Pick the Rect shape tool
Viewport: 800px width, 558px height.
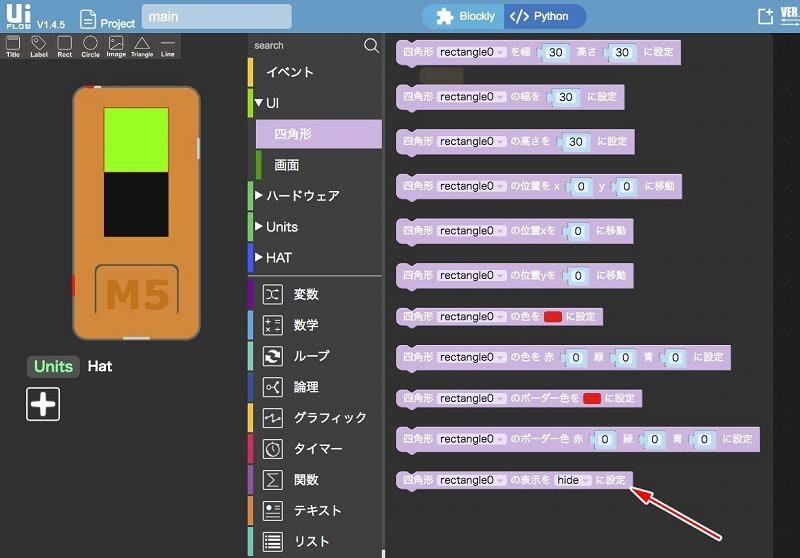pyautogui.click(x=65, y=46)
